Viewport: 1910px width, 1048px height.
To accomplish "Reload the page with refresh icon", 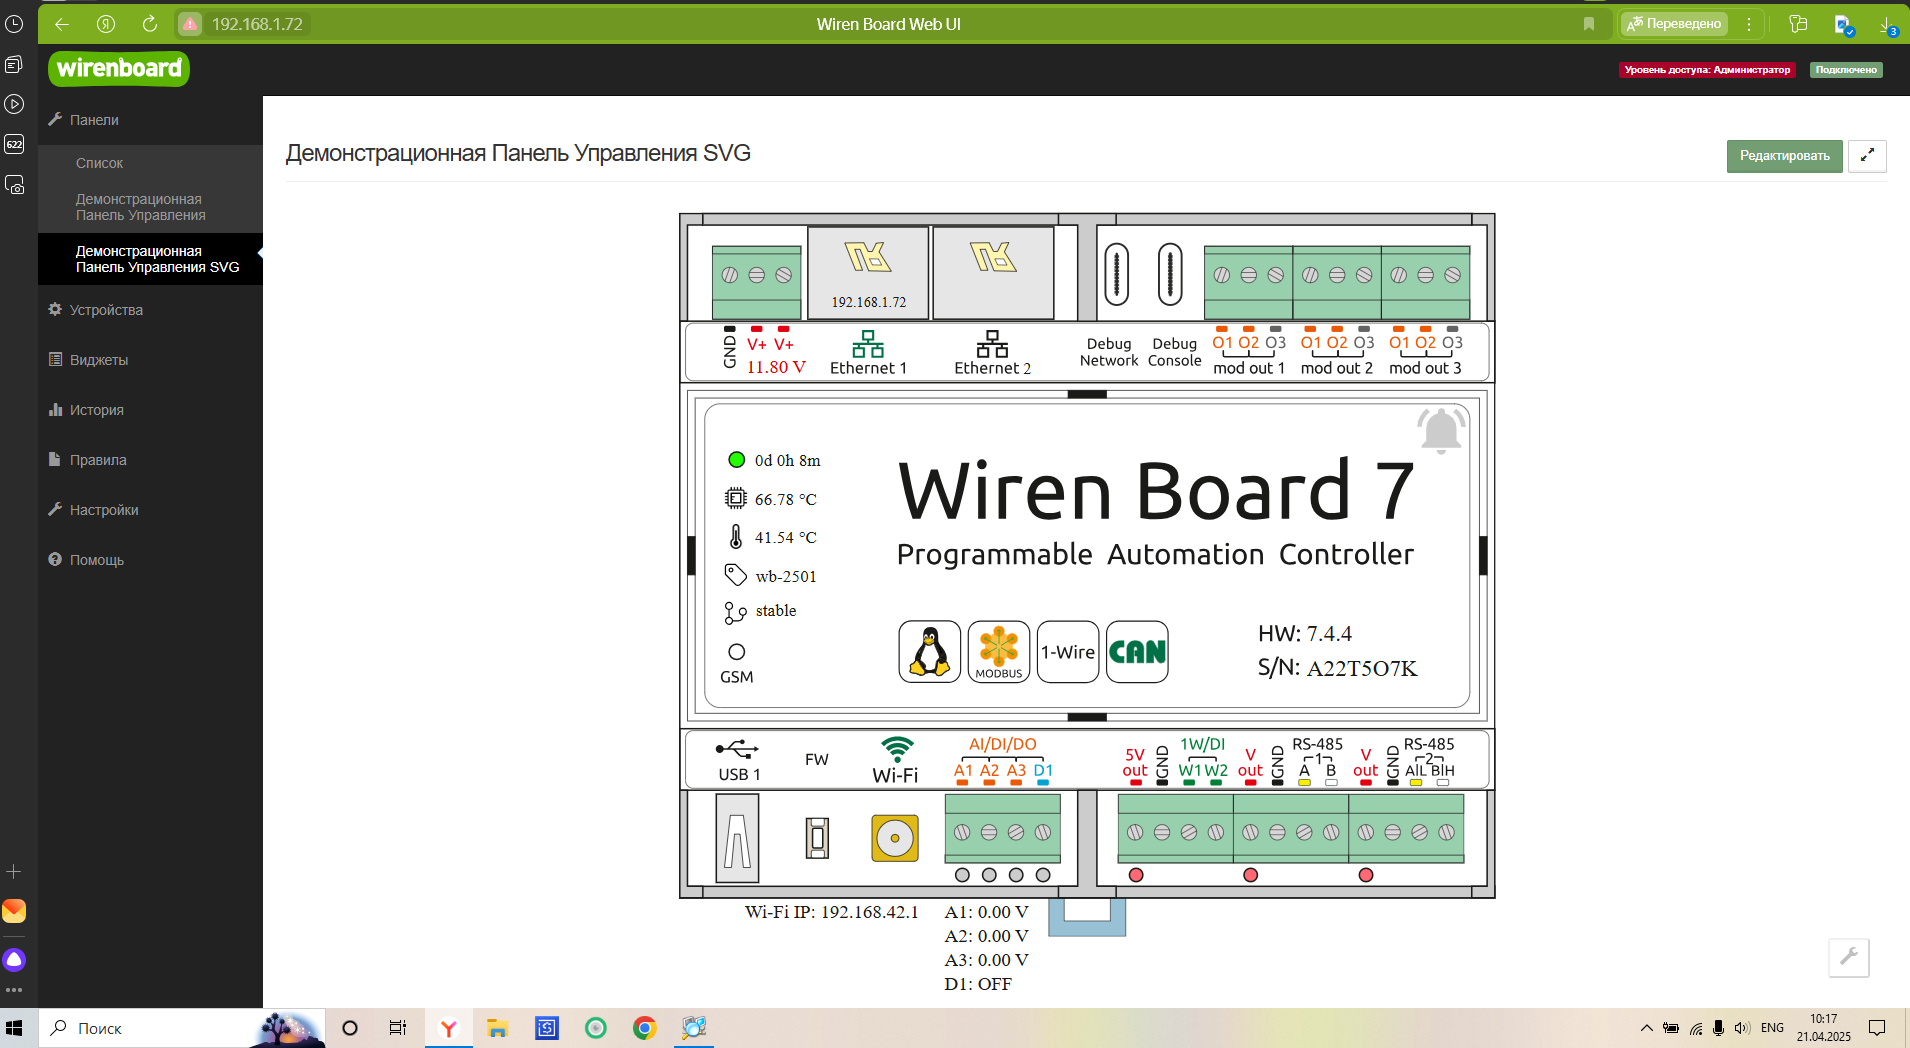I will (150, 24).
